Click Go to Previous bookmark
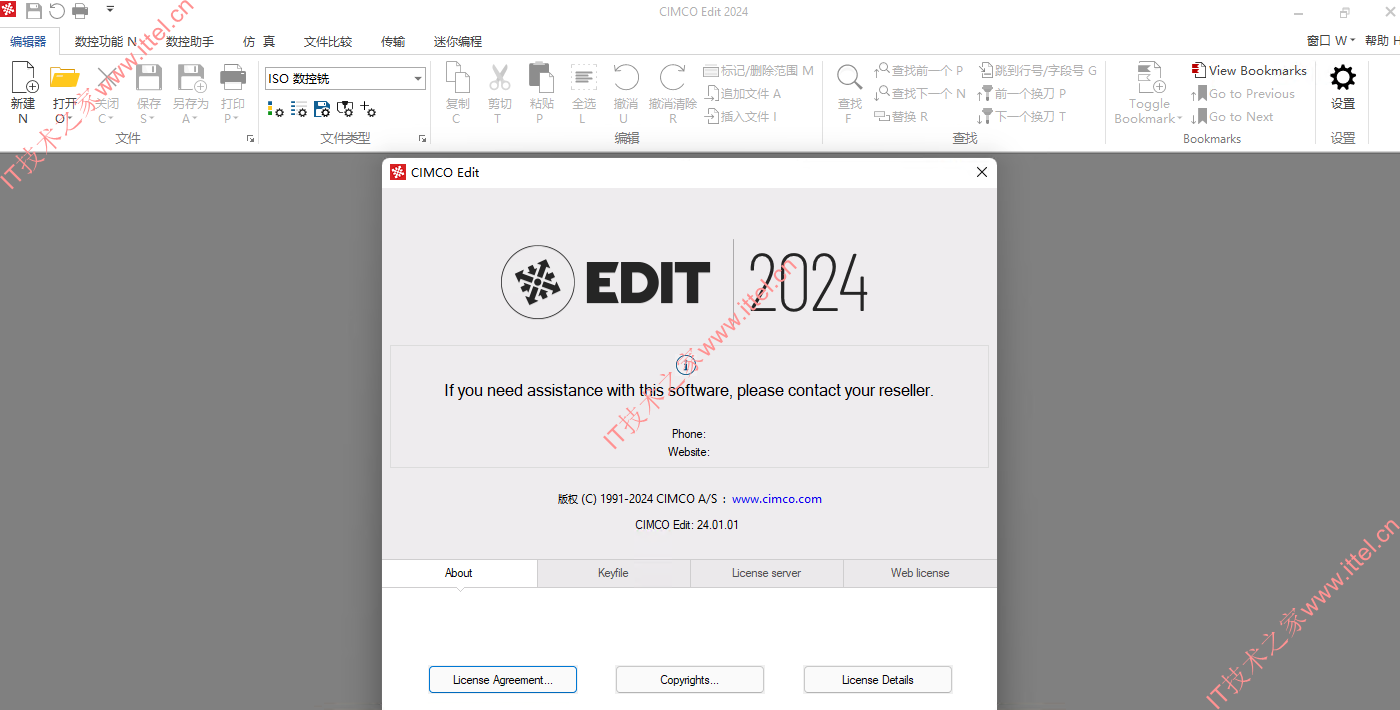1400x710 pixels. [1243, 94]
